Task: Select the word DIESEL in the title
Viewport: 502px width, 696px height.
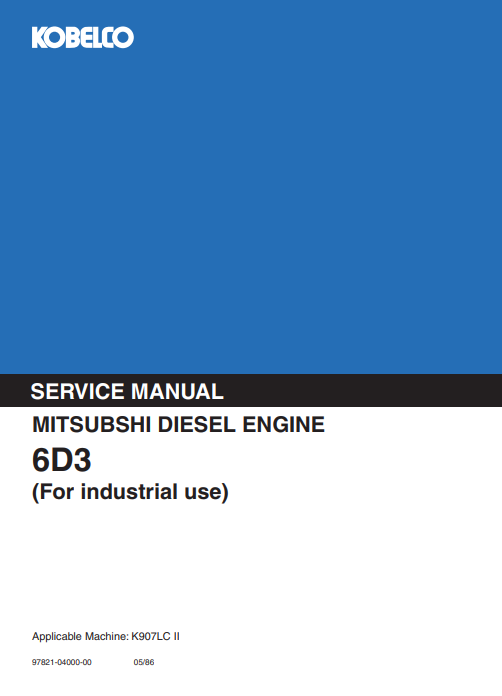Action: pos(197,424)
